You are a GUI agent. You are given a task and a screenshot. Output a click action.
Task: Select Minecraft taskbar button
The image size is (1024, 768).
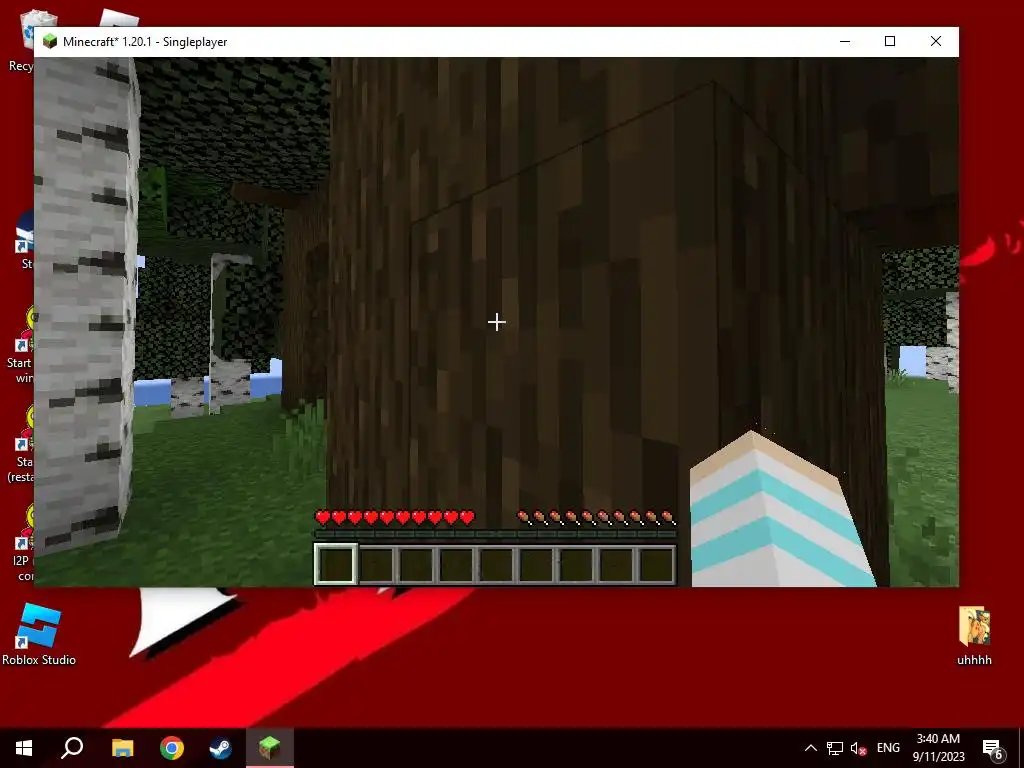pos(270,748)
